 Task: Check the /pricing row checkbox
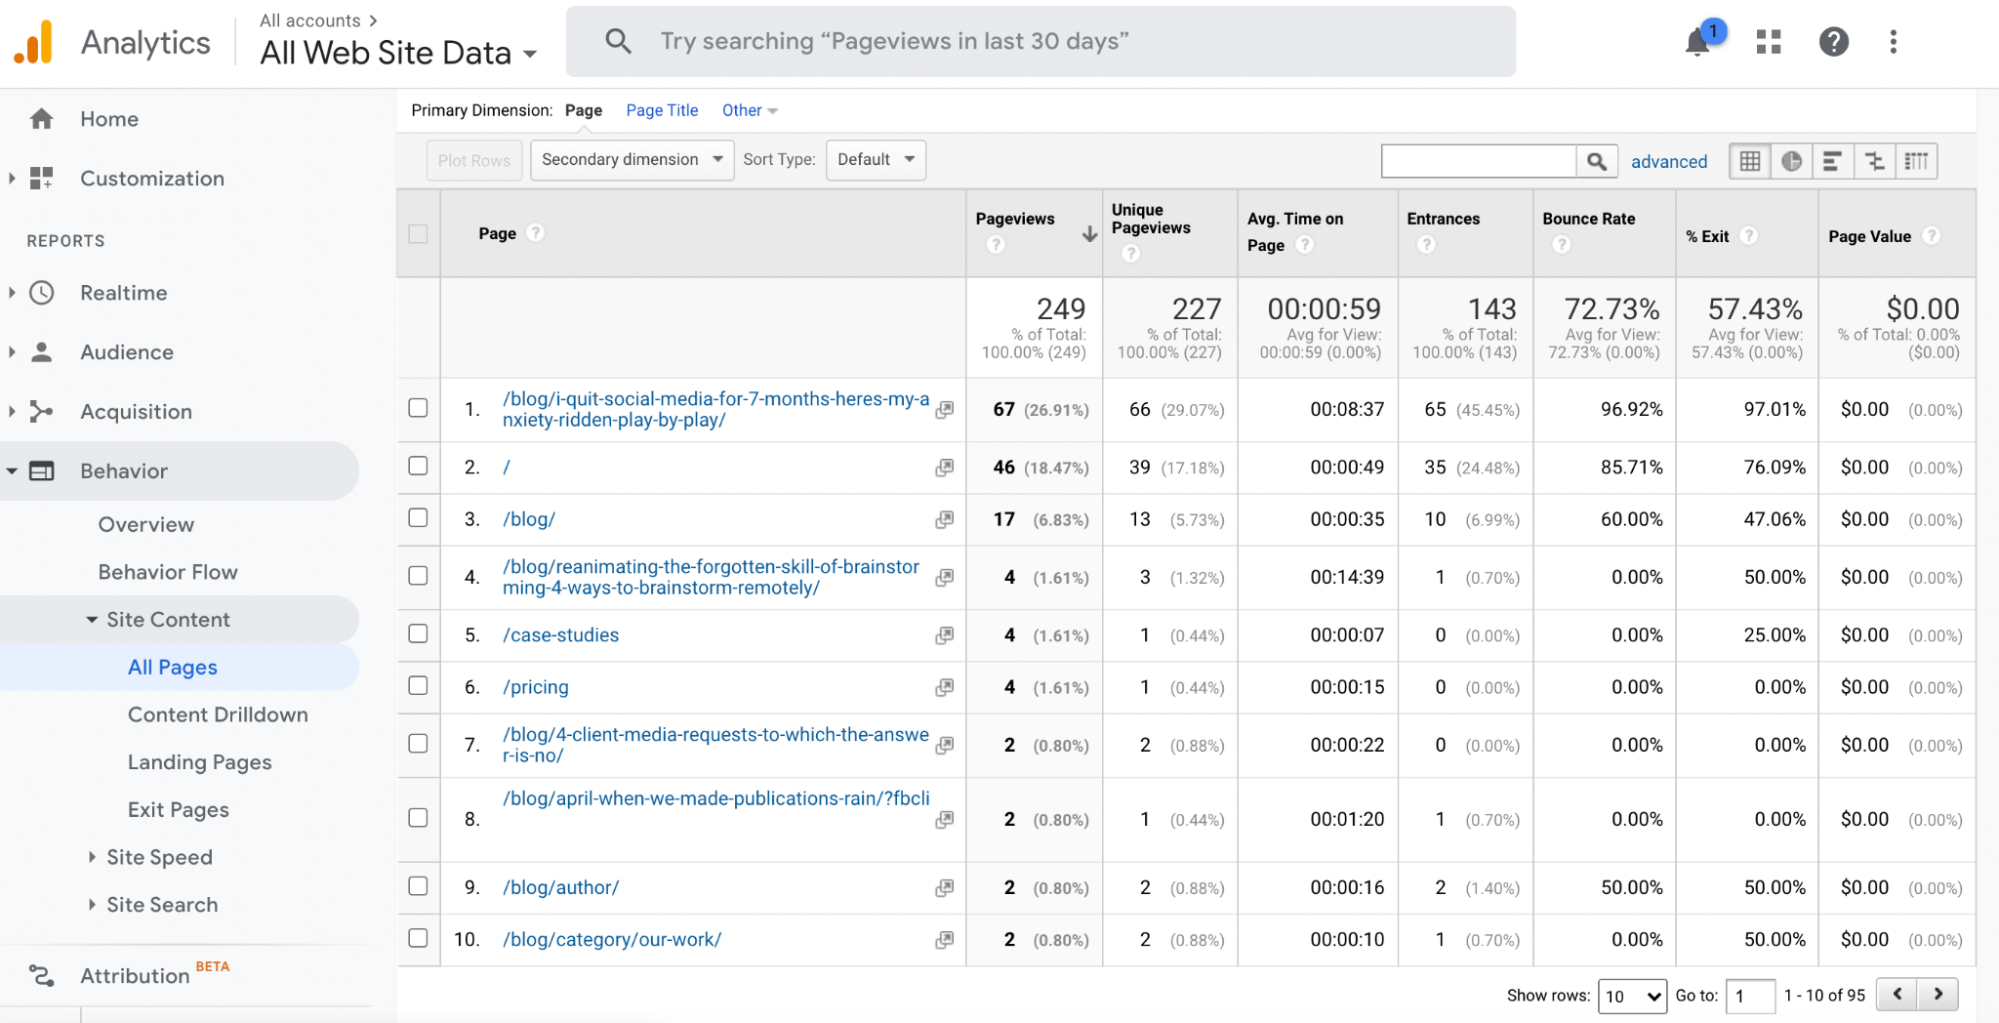pos(418,686)
